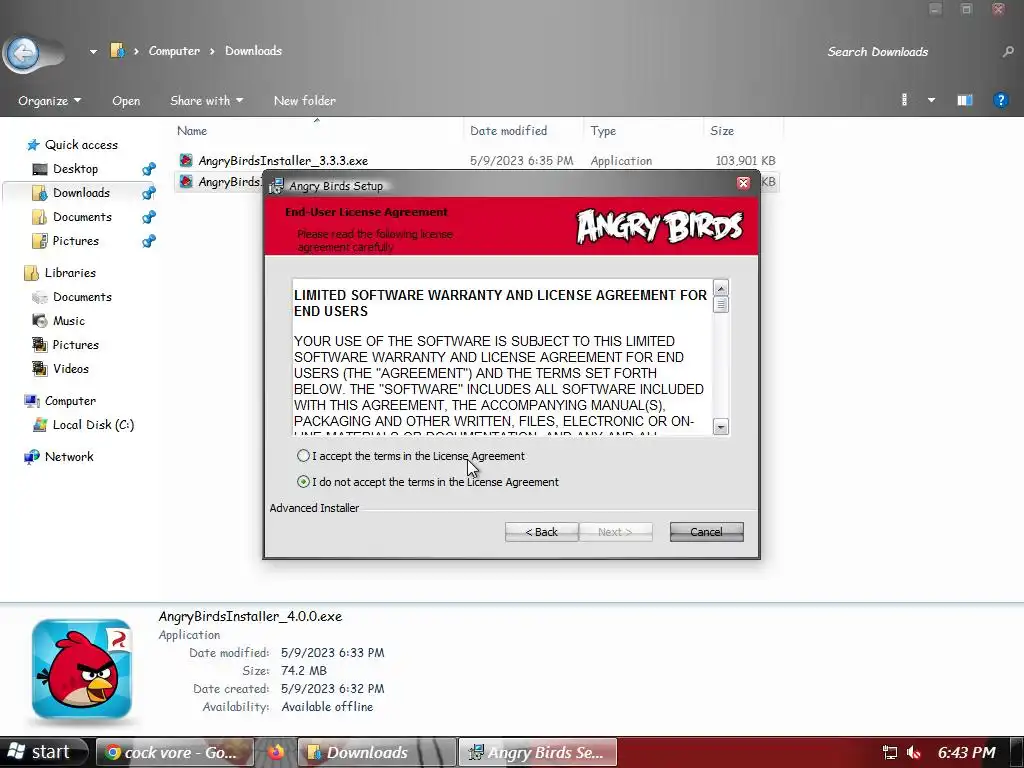This screenshot has height=768, width=1024.
Task: Open the recent locations dropdown arrow beside the back button
Action: pos(93,52)
